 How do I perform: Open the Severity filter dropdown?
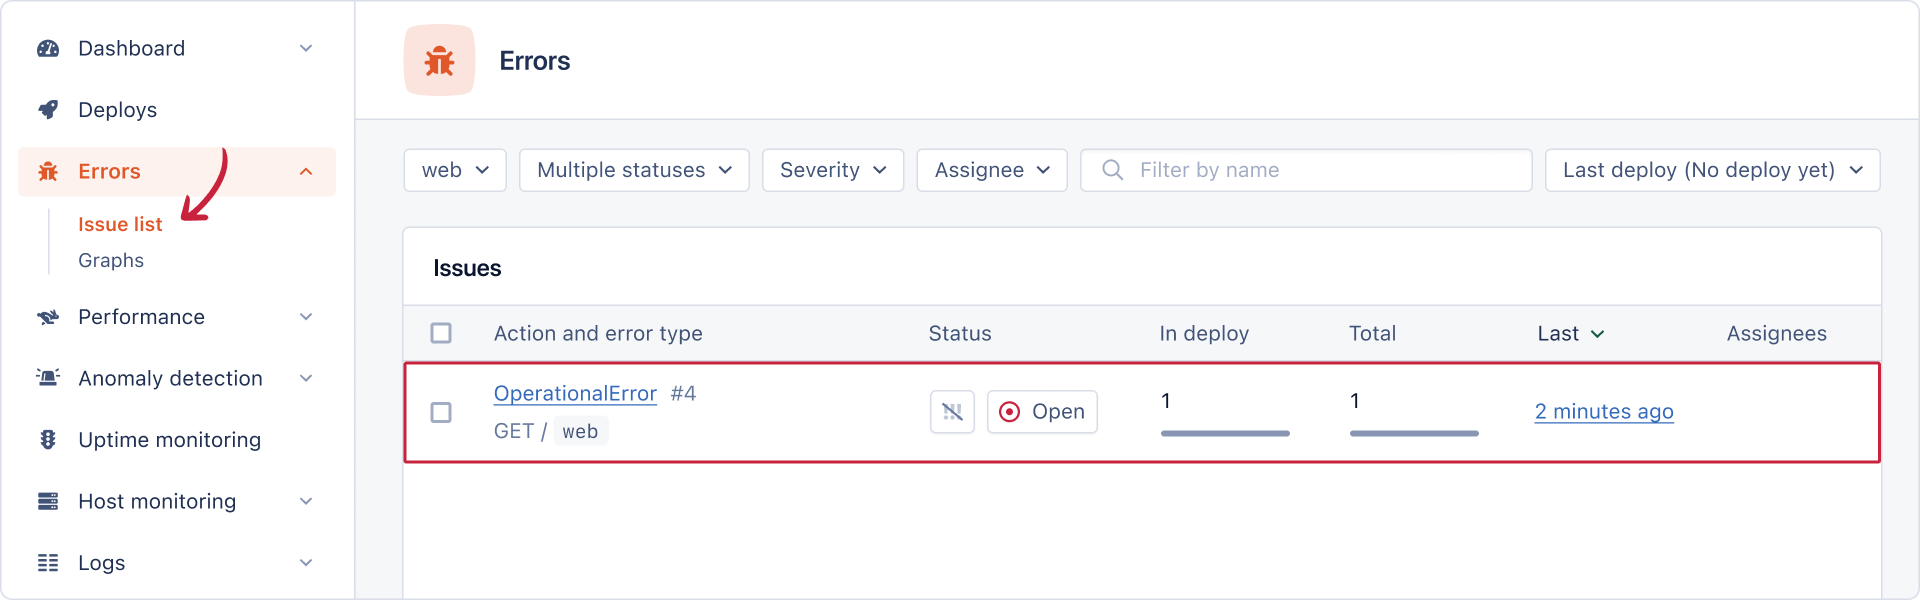[x=832, y=170]
